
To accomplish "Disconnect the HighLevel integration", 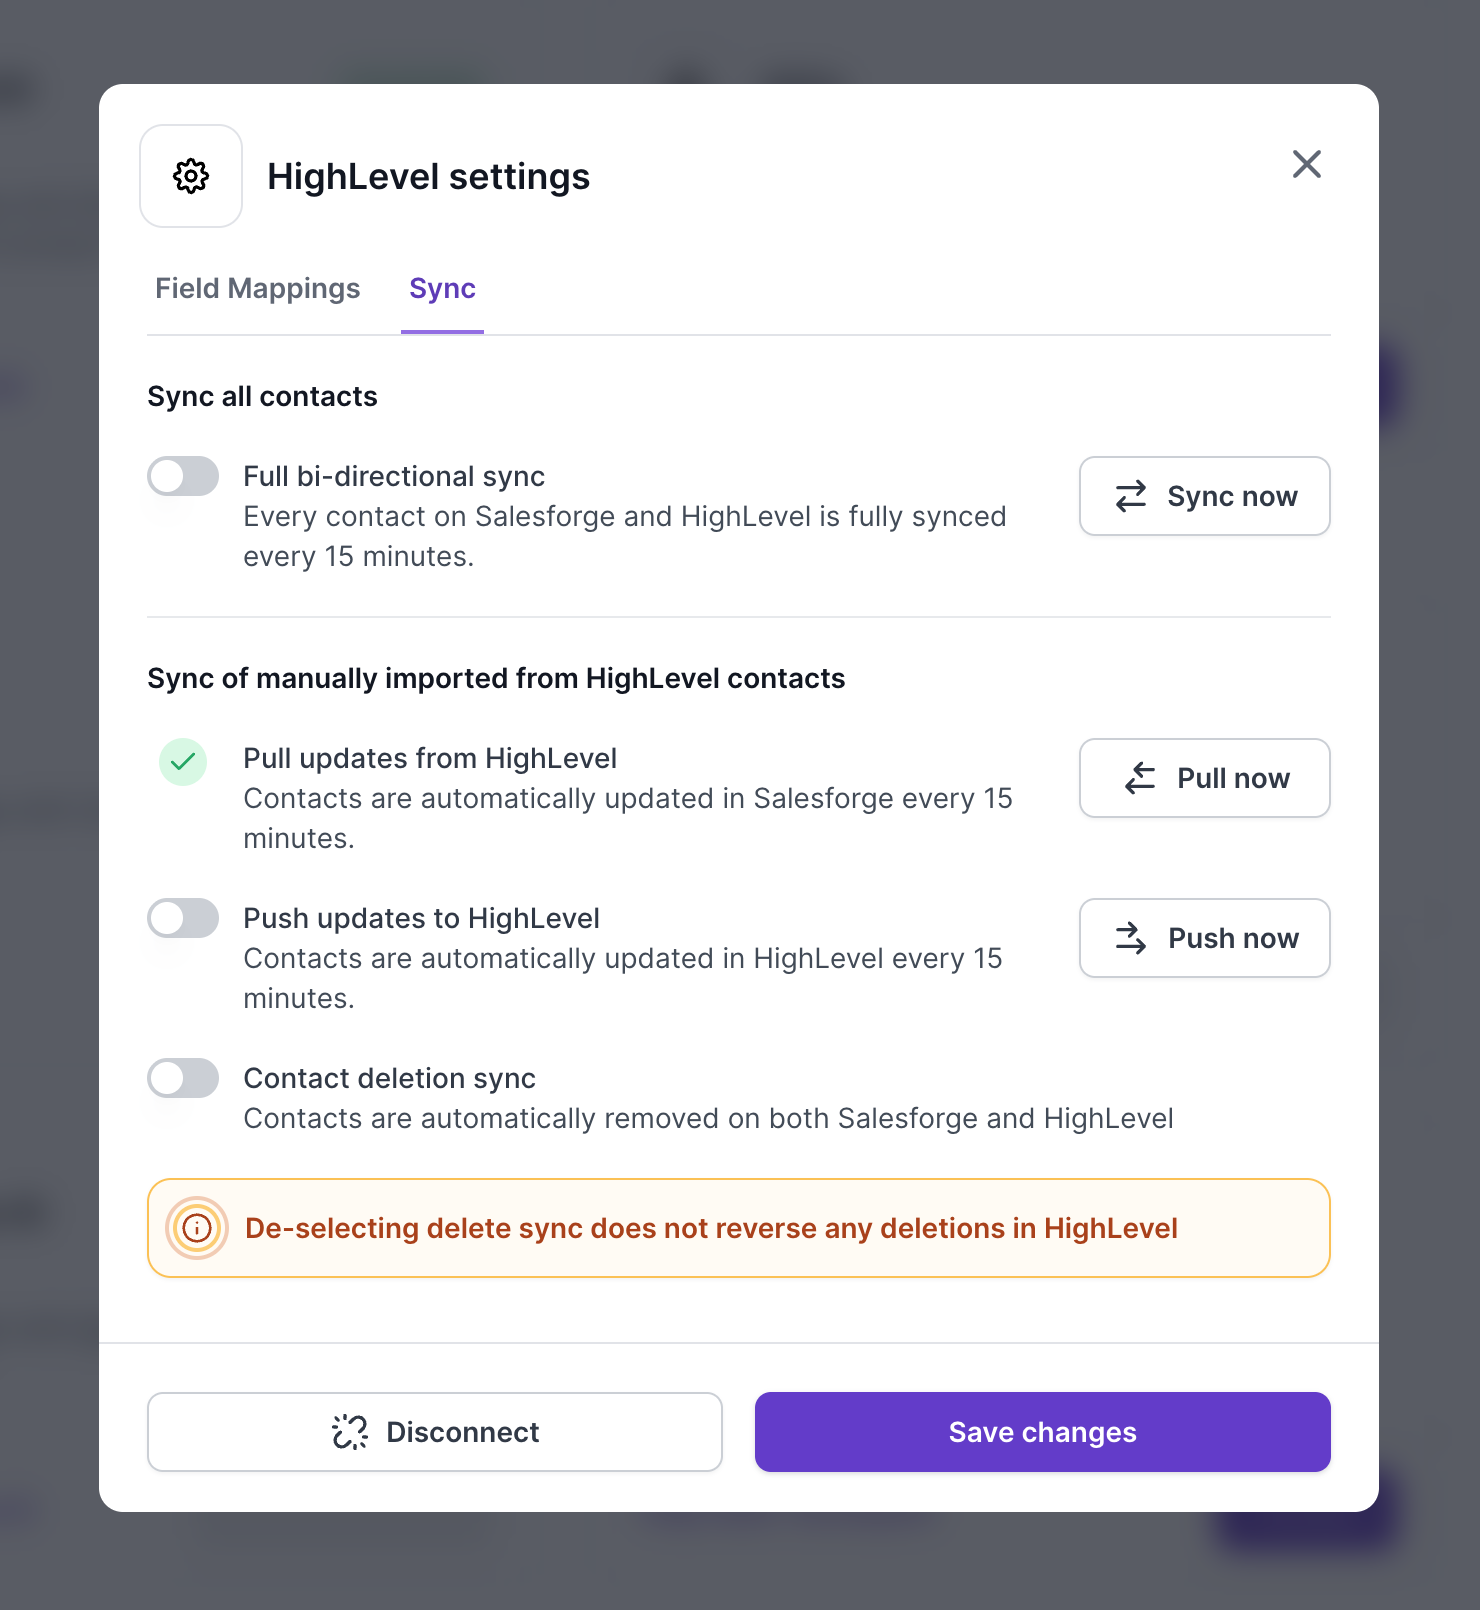I will 434,1432.
